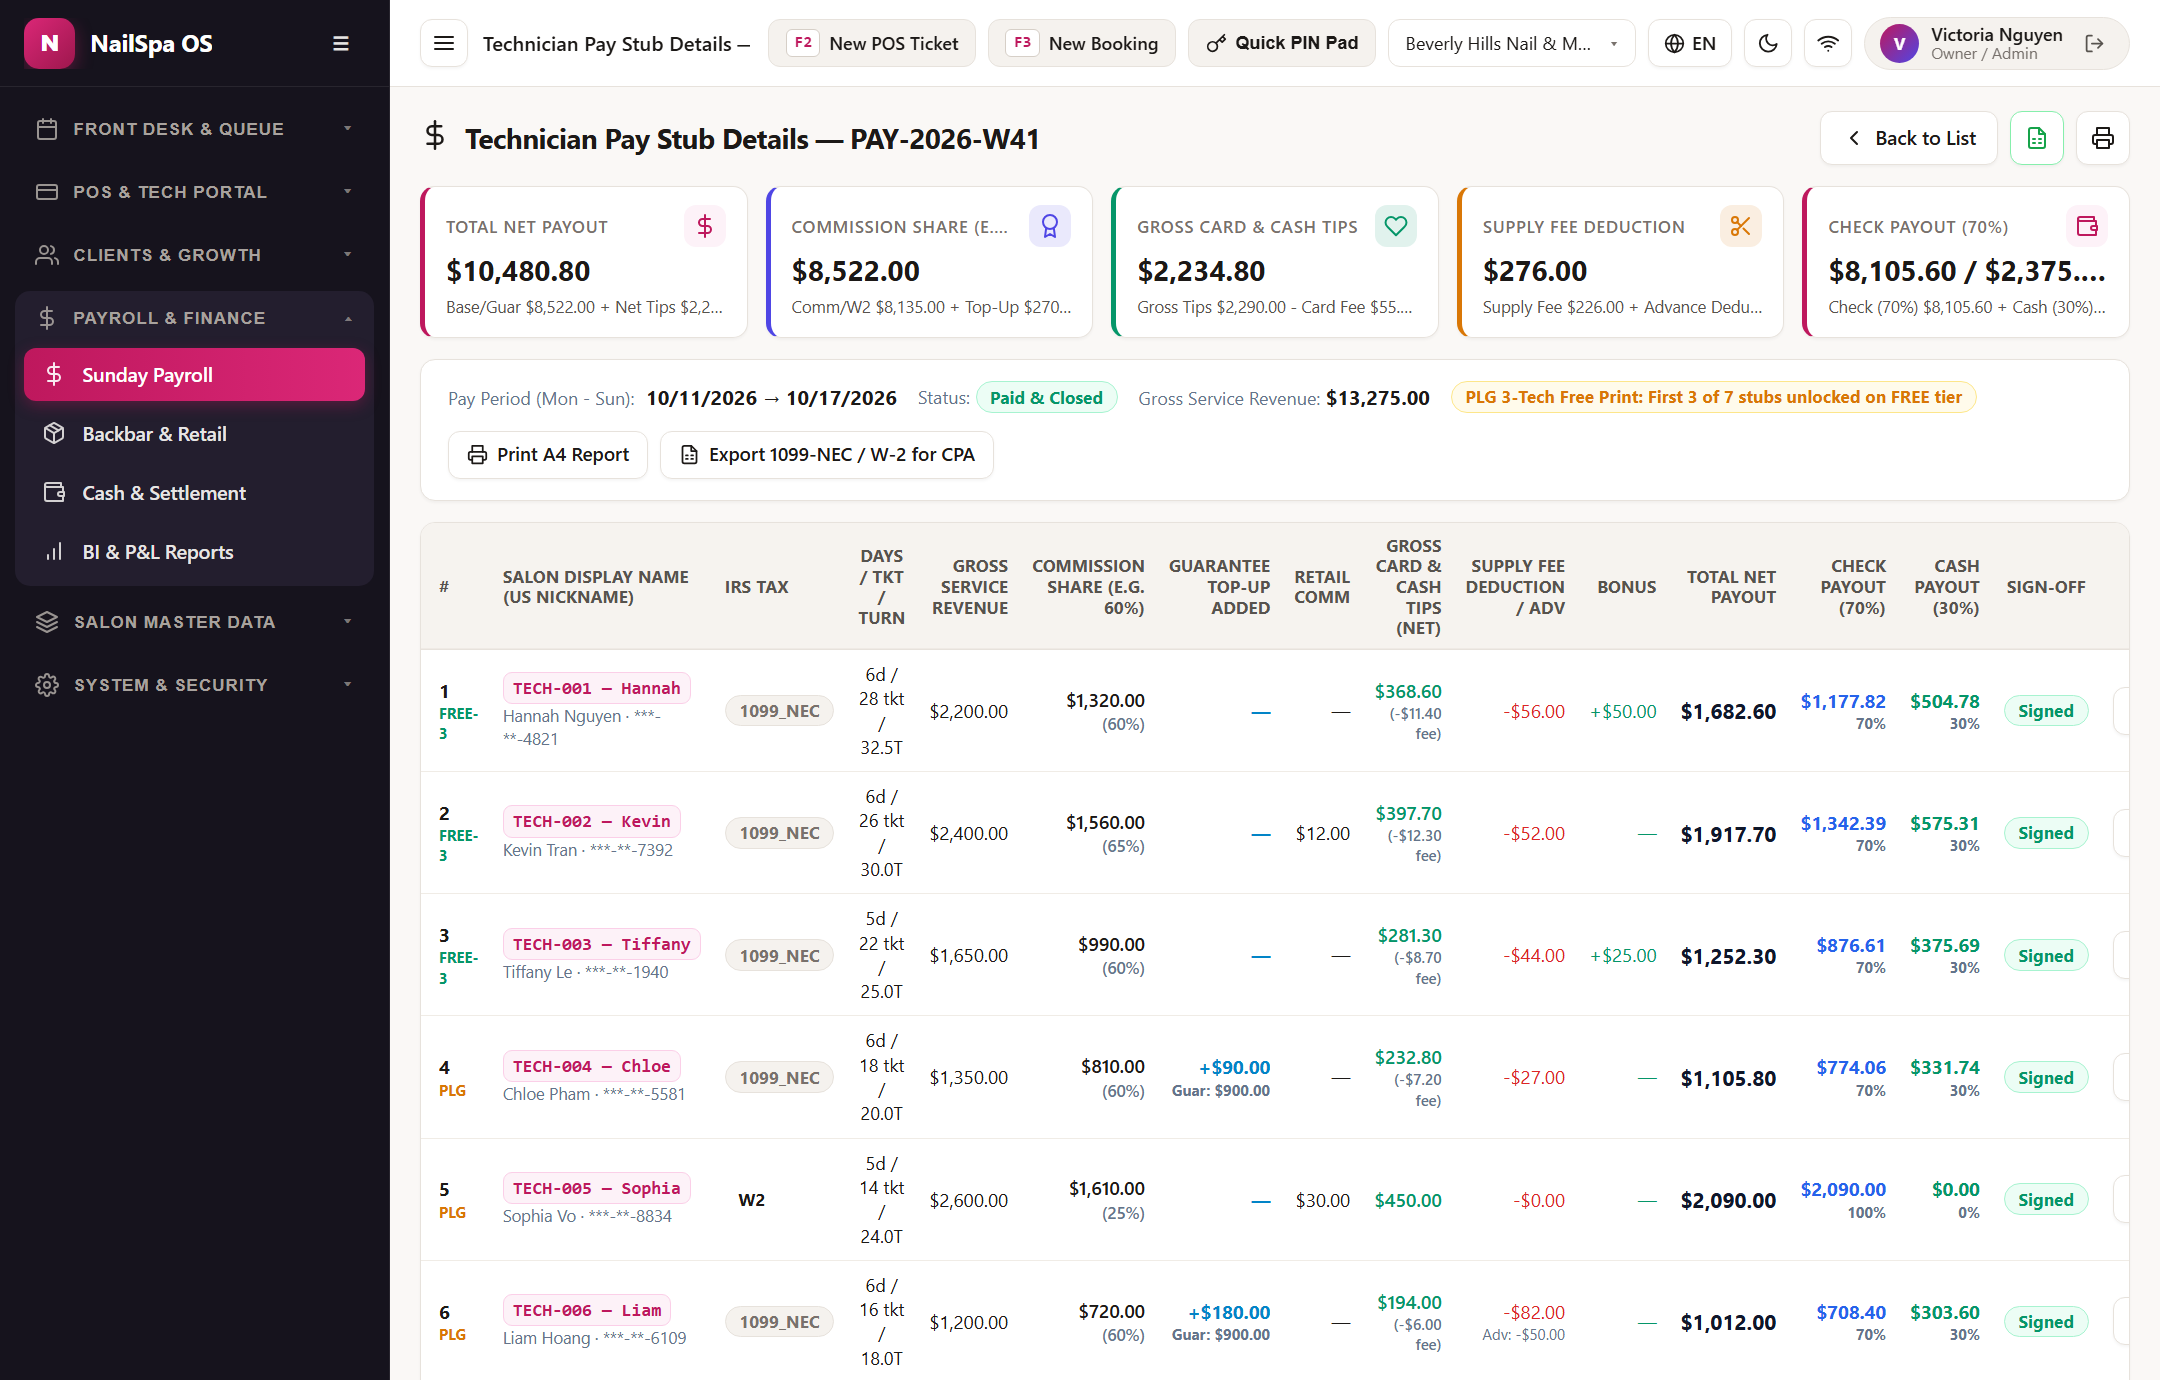Open the Beverly Hills Nail salon location dropdown
The width and height of the screenshot is (2160, 1380).
pyautogui.click(x=1511, y=43)
